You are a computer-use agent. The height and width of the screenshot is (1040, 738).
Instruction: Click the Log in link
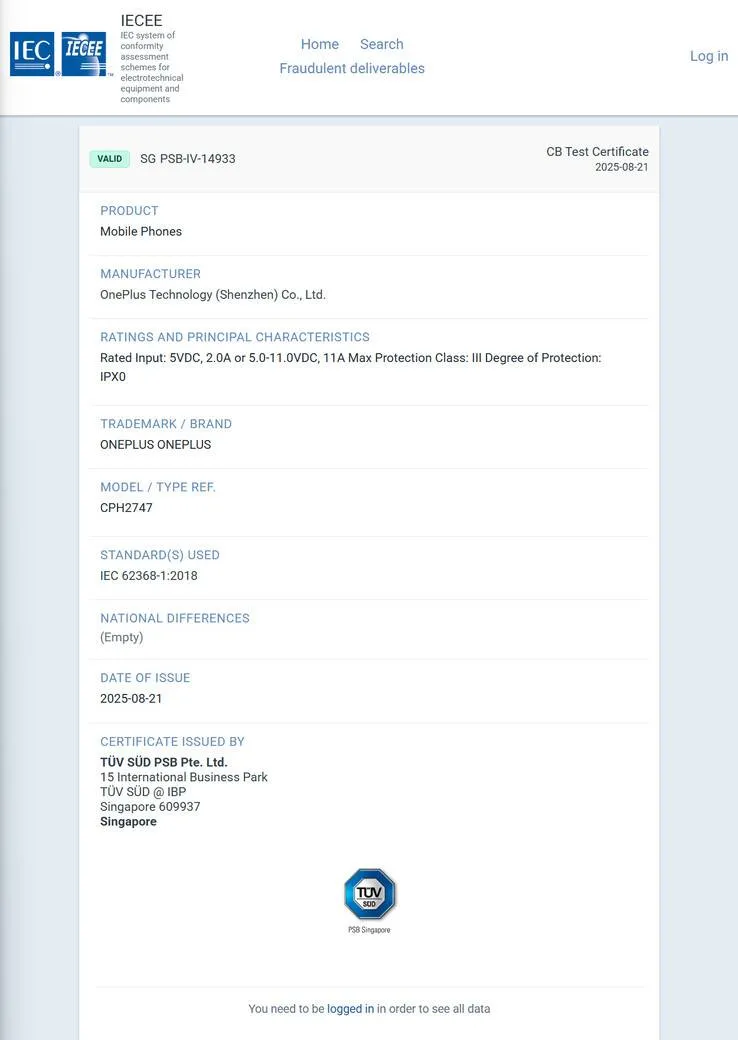(709, 56)
